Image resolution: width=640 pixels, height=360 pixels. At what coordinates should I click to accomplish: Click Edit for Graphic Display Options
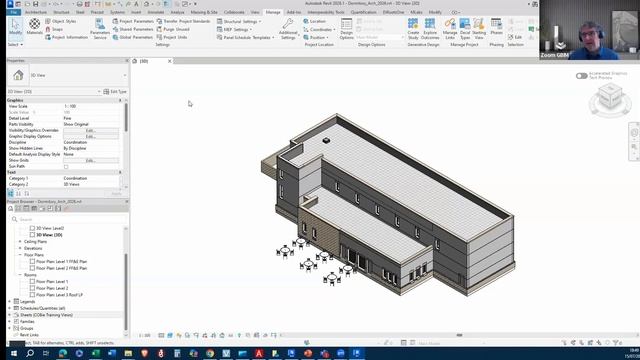[x=91, y=136]
